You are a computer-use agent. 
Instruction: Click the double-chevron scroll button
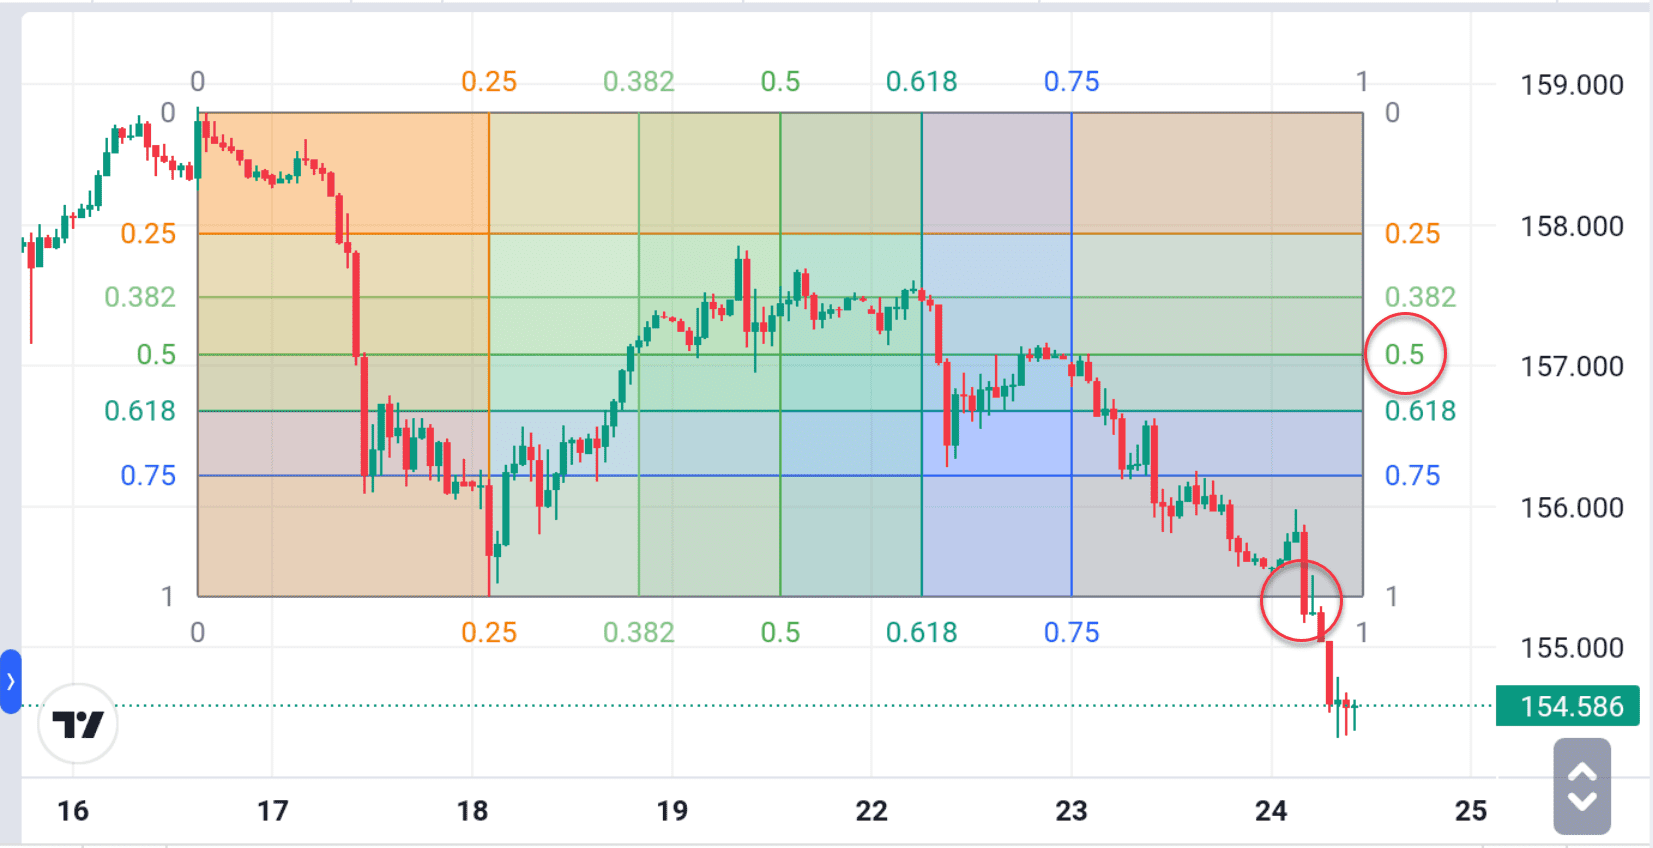[x=1582, y=786]
